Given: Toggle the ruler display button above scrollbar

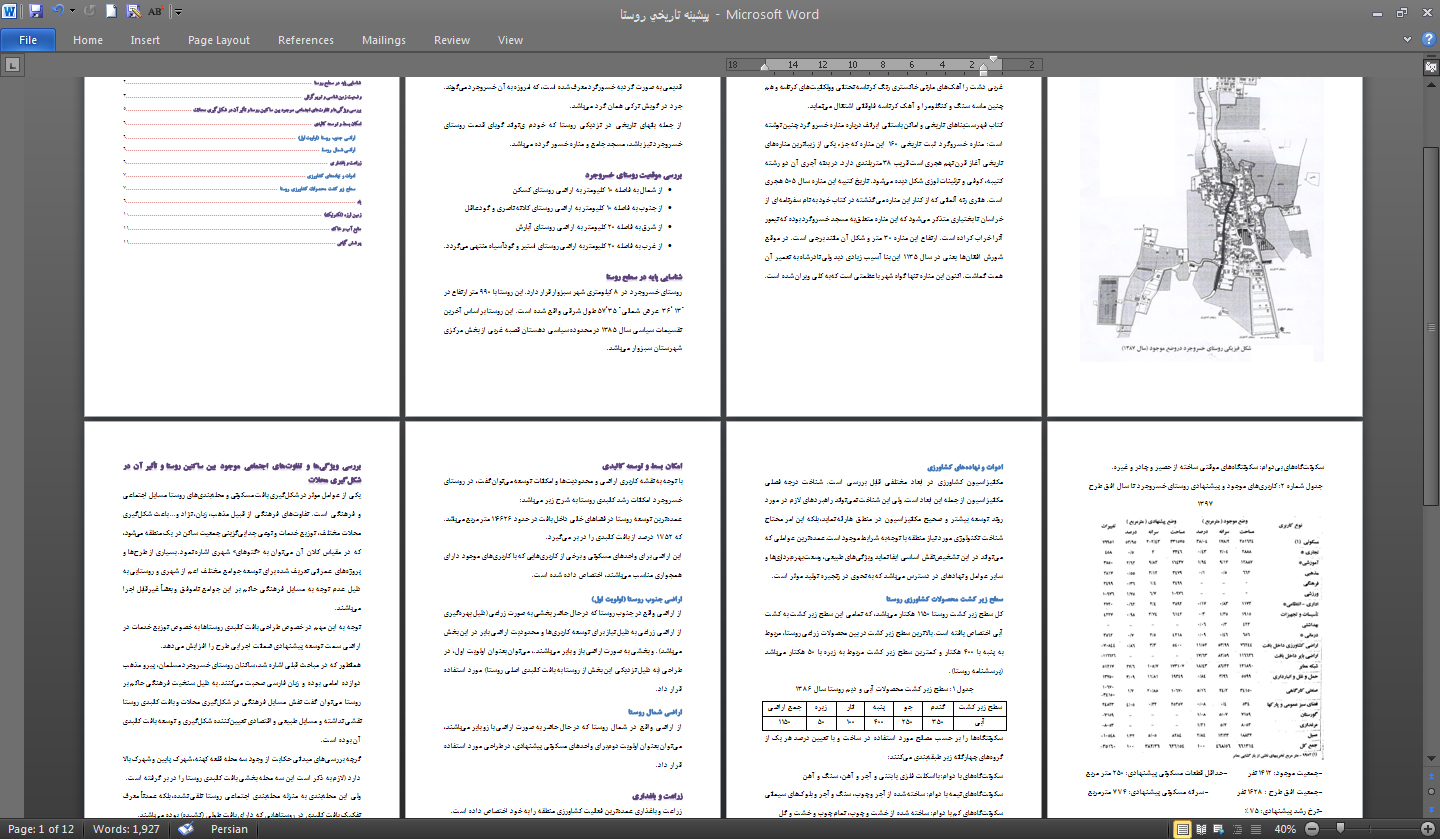Looking at the screenshot, I should point(1430,66).
